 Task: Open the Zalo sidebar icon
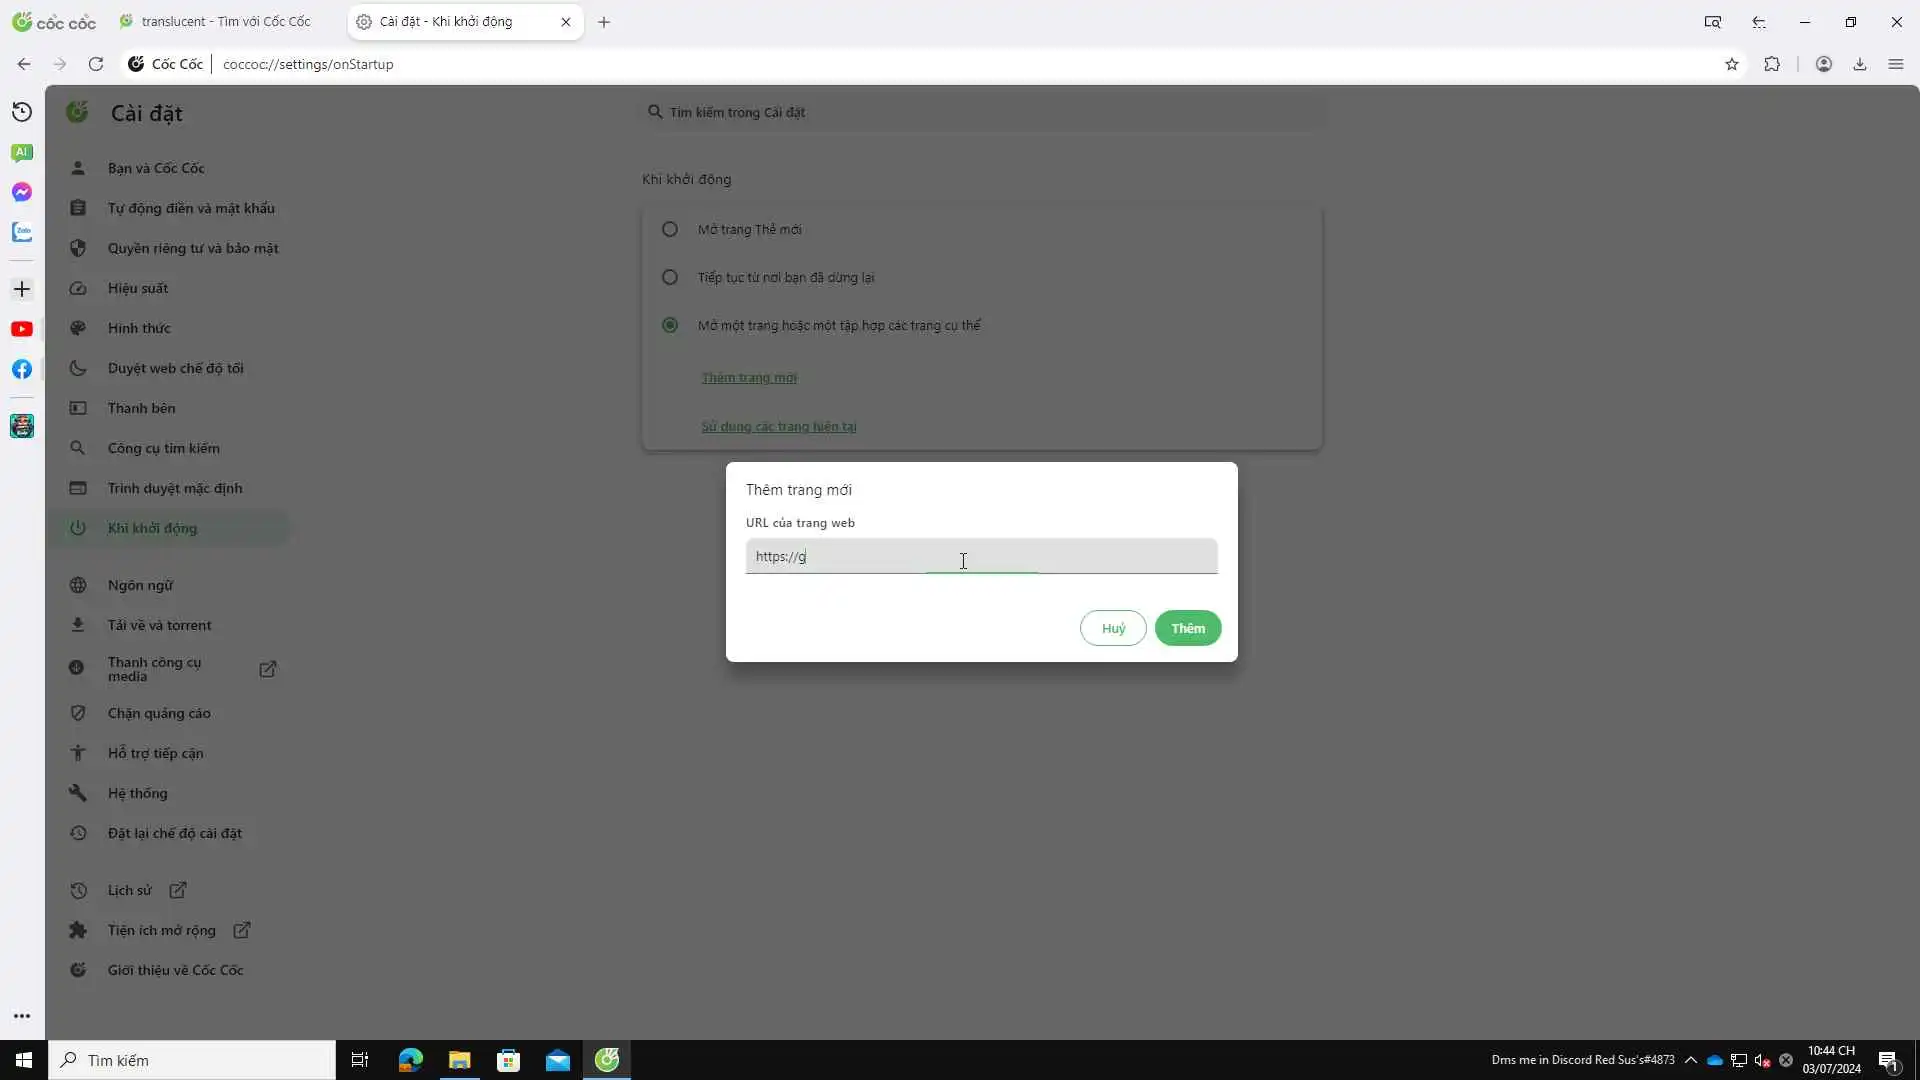click(x=22, y=232)
